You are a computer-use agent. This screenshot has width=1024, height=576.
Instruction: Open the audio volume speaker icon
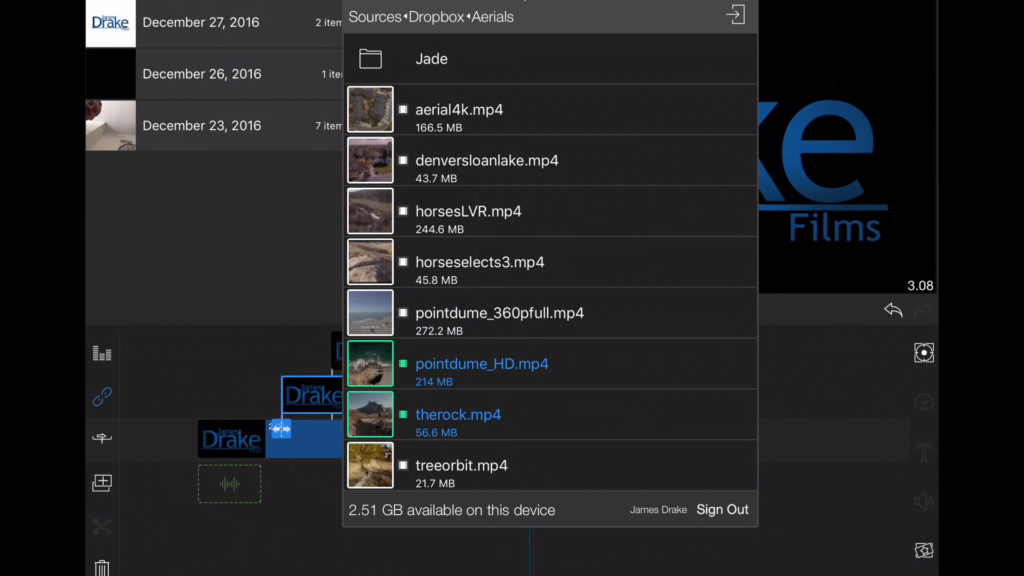[923, 502]
